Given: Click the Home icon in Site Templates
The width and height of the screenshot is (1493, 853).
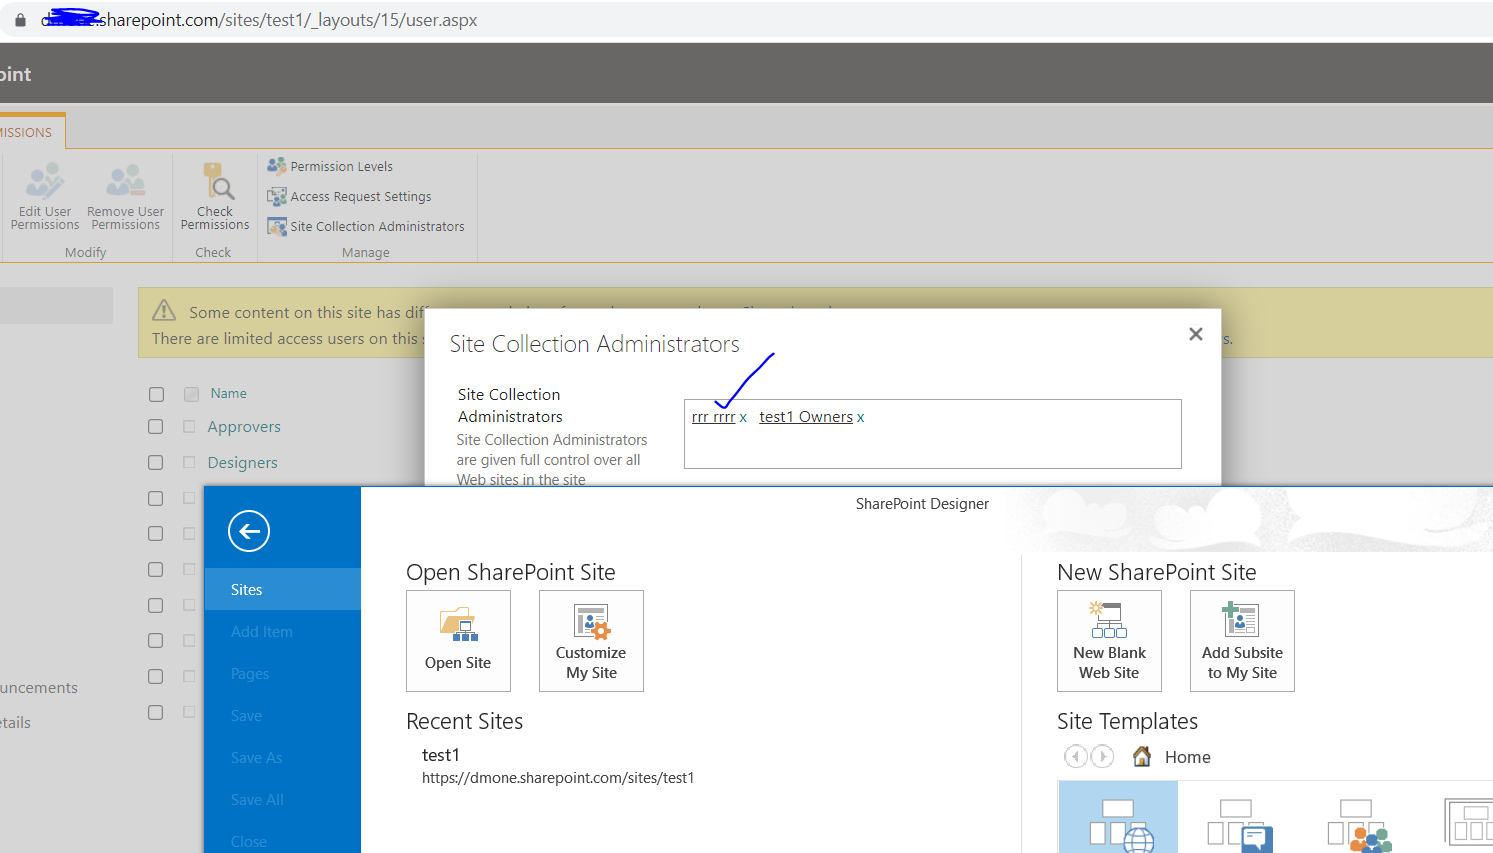Looking at the screenshot, I should (1142, 757).
